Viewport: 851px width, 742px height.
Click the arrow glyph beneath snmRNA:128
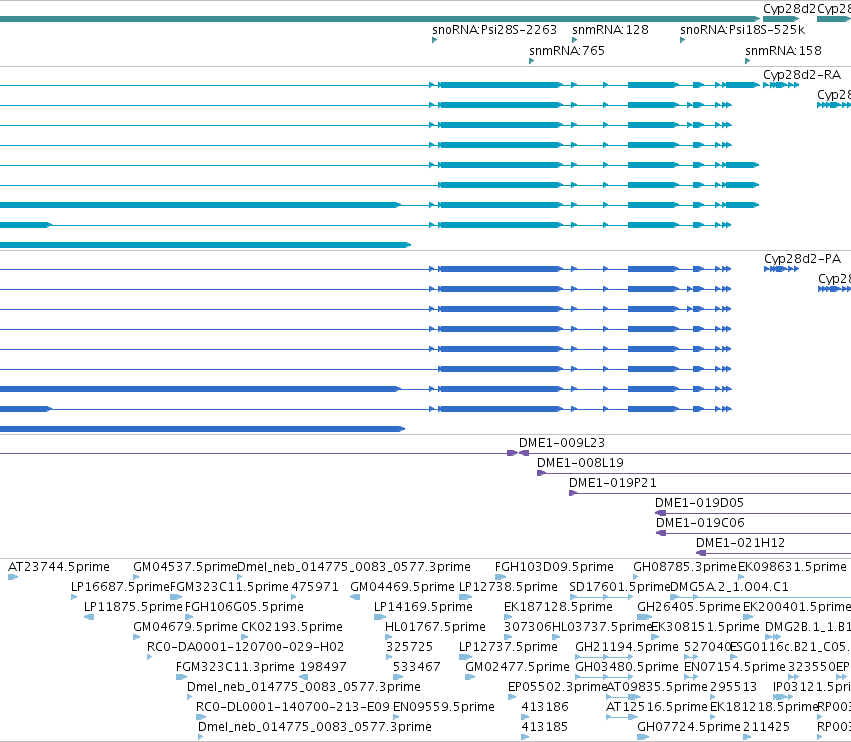(x=575, y=40)
